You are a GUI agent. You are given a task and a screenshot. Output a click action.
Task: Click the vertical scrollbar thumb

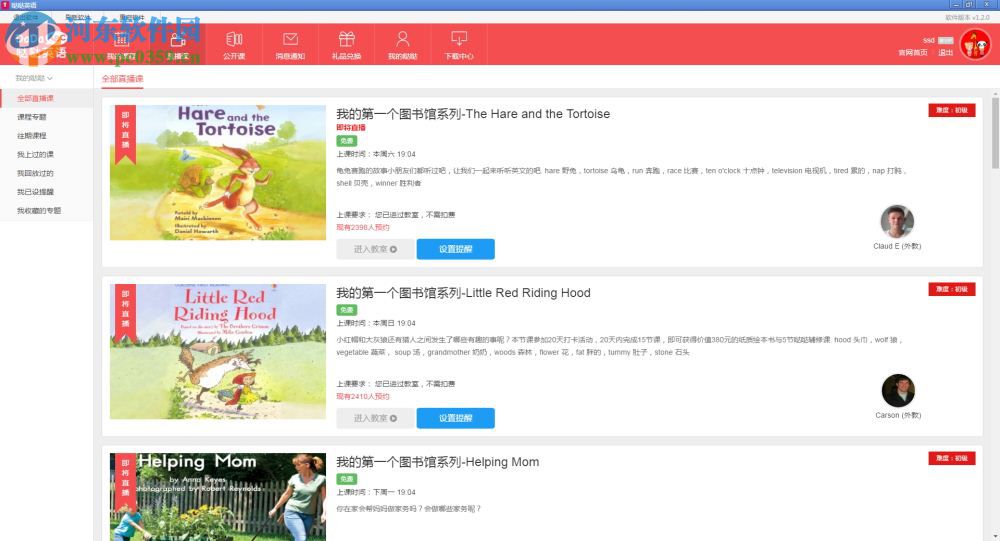tap(995, 133)
